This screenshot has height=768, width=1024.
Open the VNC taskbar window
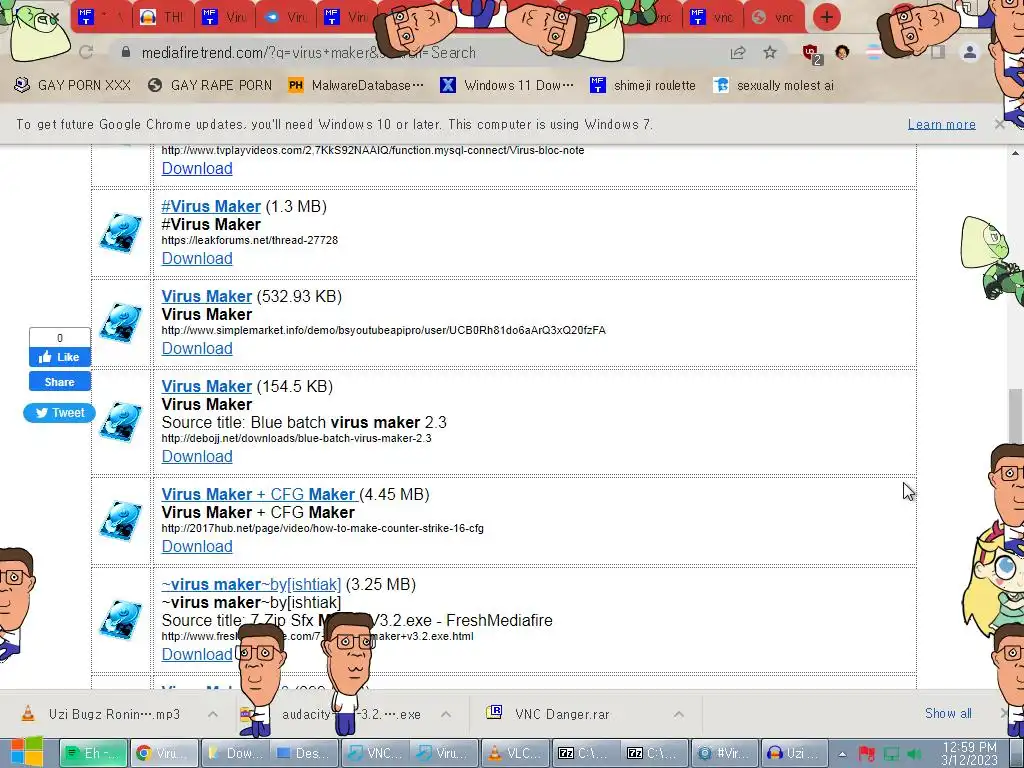coord(376,753)
